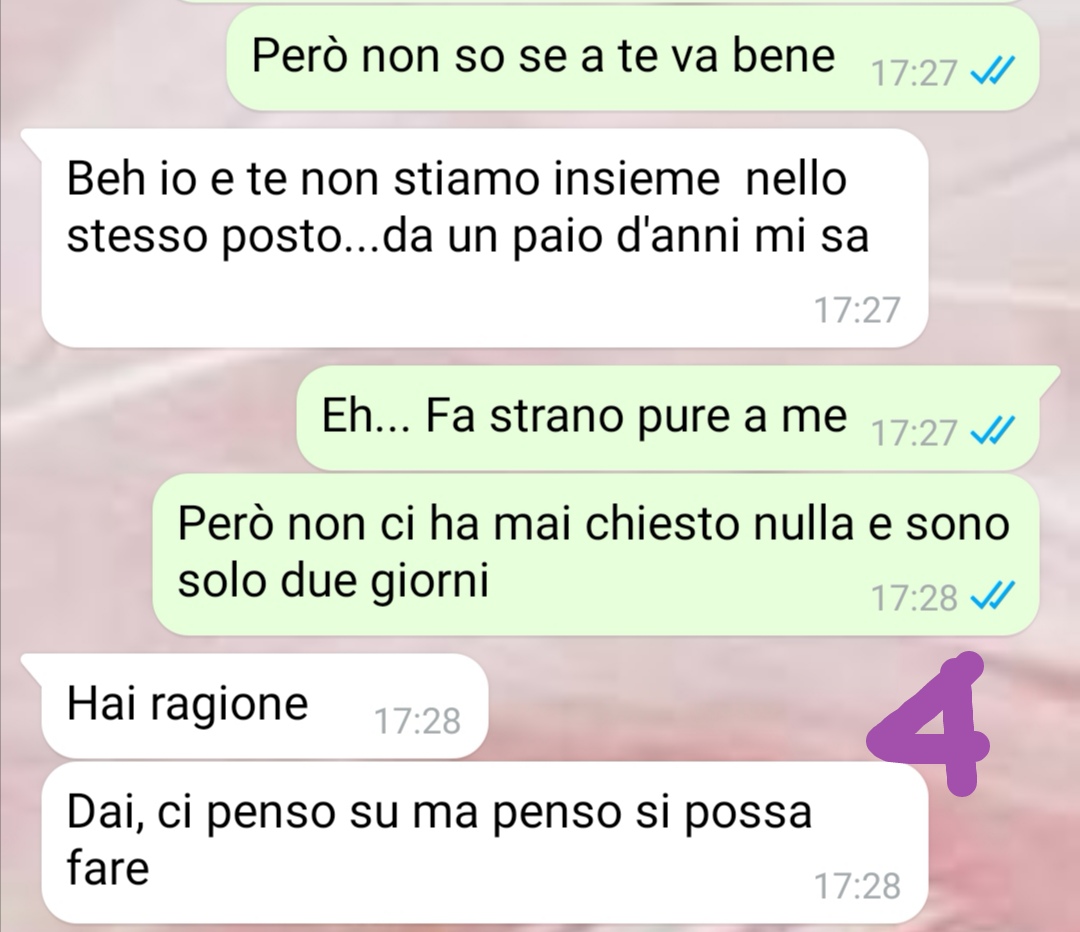Tap the 'Però non so se a te va bene' message
This screenshot has height=932, width=1080.
(632, 59)
